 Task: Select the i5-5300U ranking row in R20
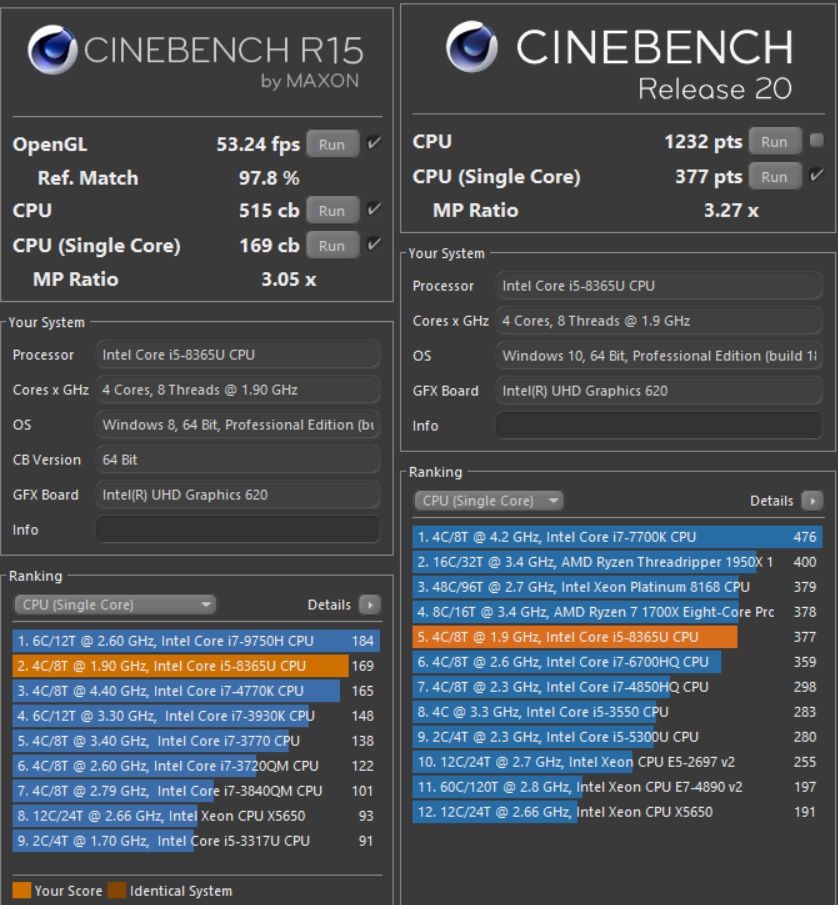point(617,737)
